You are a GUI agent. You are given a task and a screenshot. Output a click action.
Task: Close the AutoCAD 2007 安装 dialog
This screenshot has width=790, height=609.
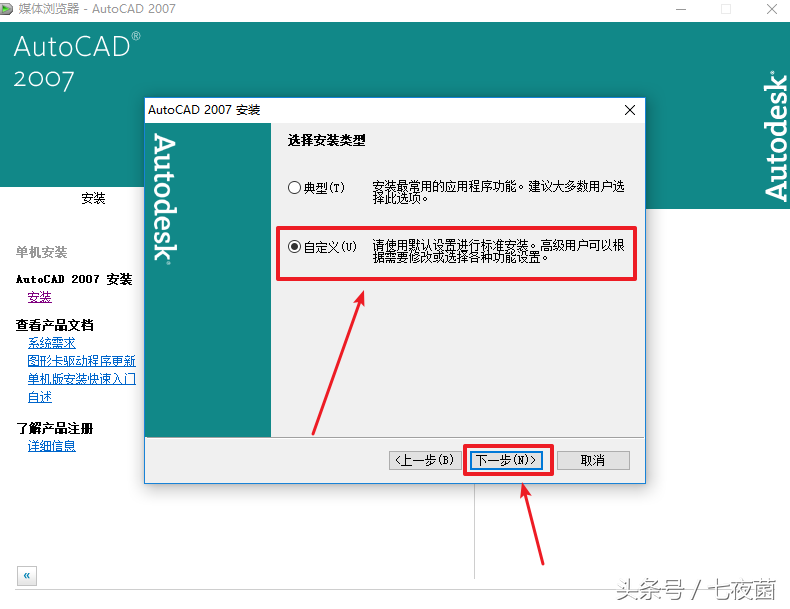tap(630, 110)
